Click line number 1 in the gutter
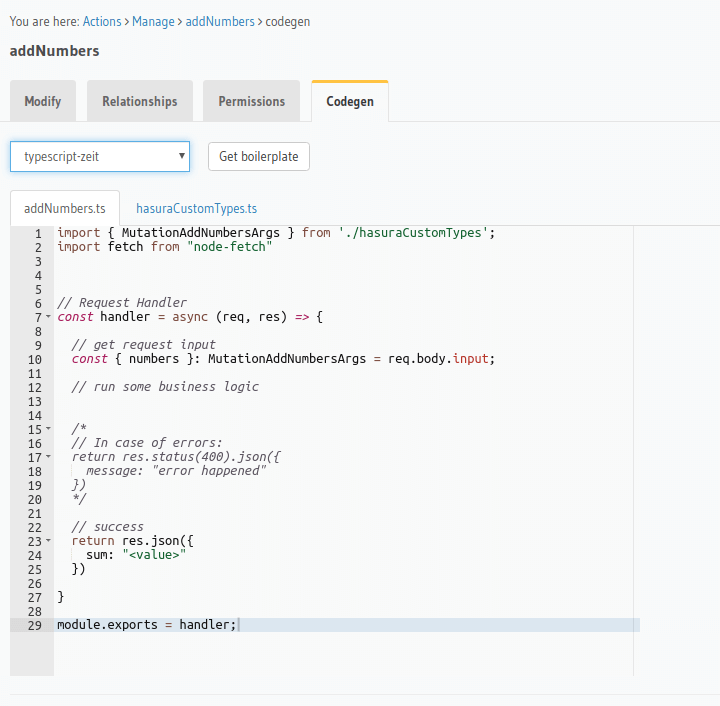Screen dimensions: 720x706 [x=37, y=233]
